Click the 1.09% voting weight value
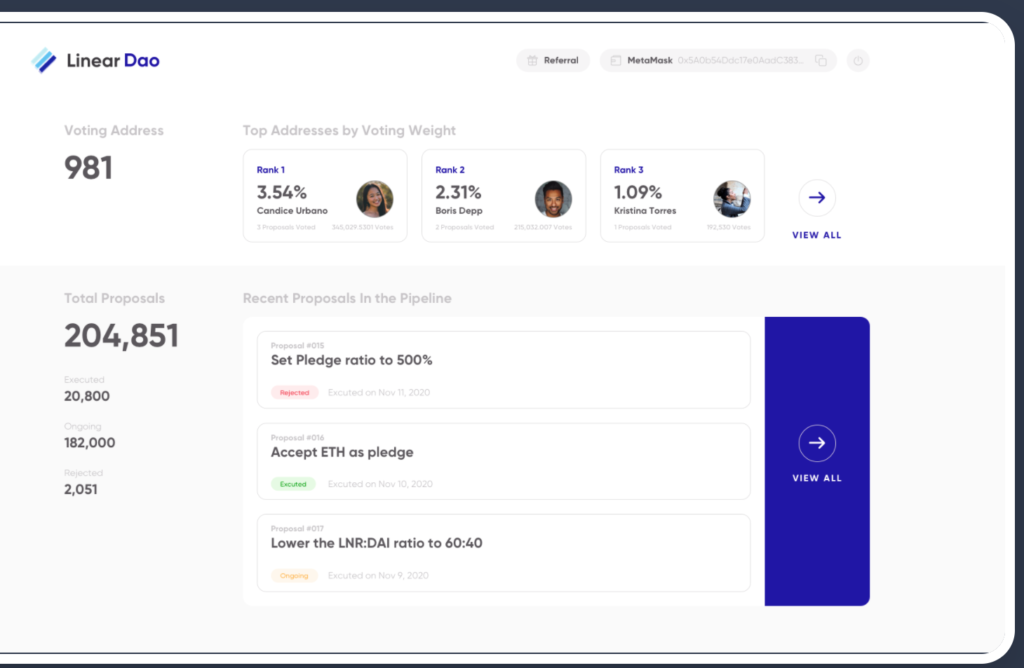This screenshot has height=668, width=1024. click(x=638, y=193)
